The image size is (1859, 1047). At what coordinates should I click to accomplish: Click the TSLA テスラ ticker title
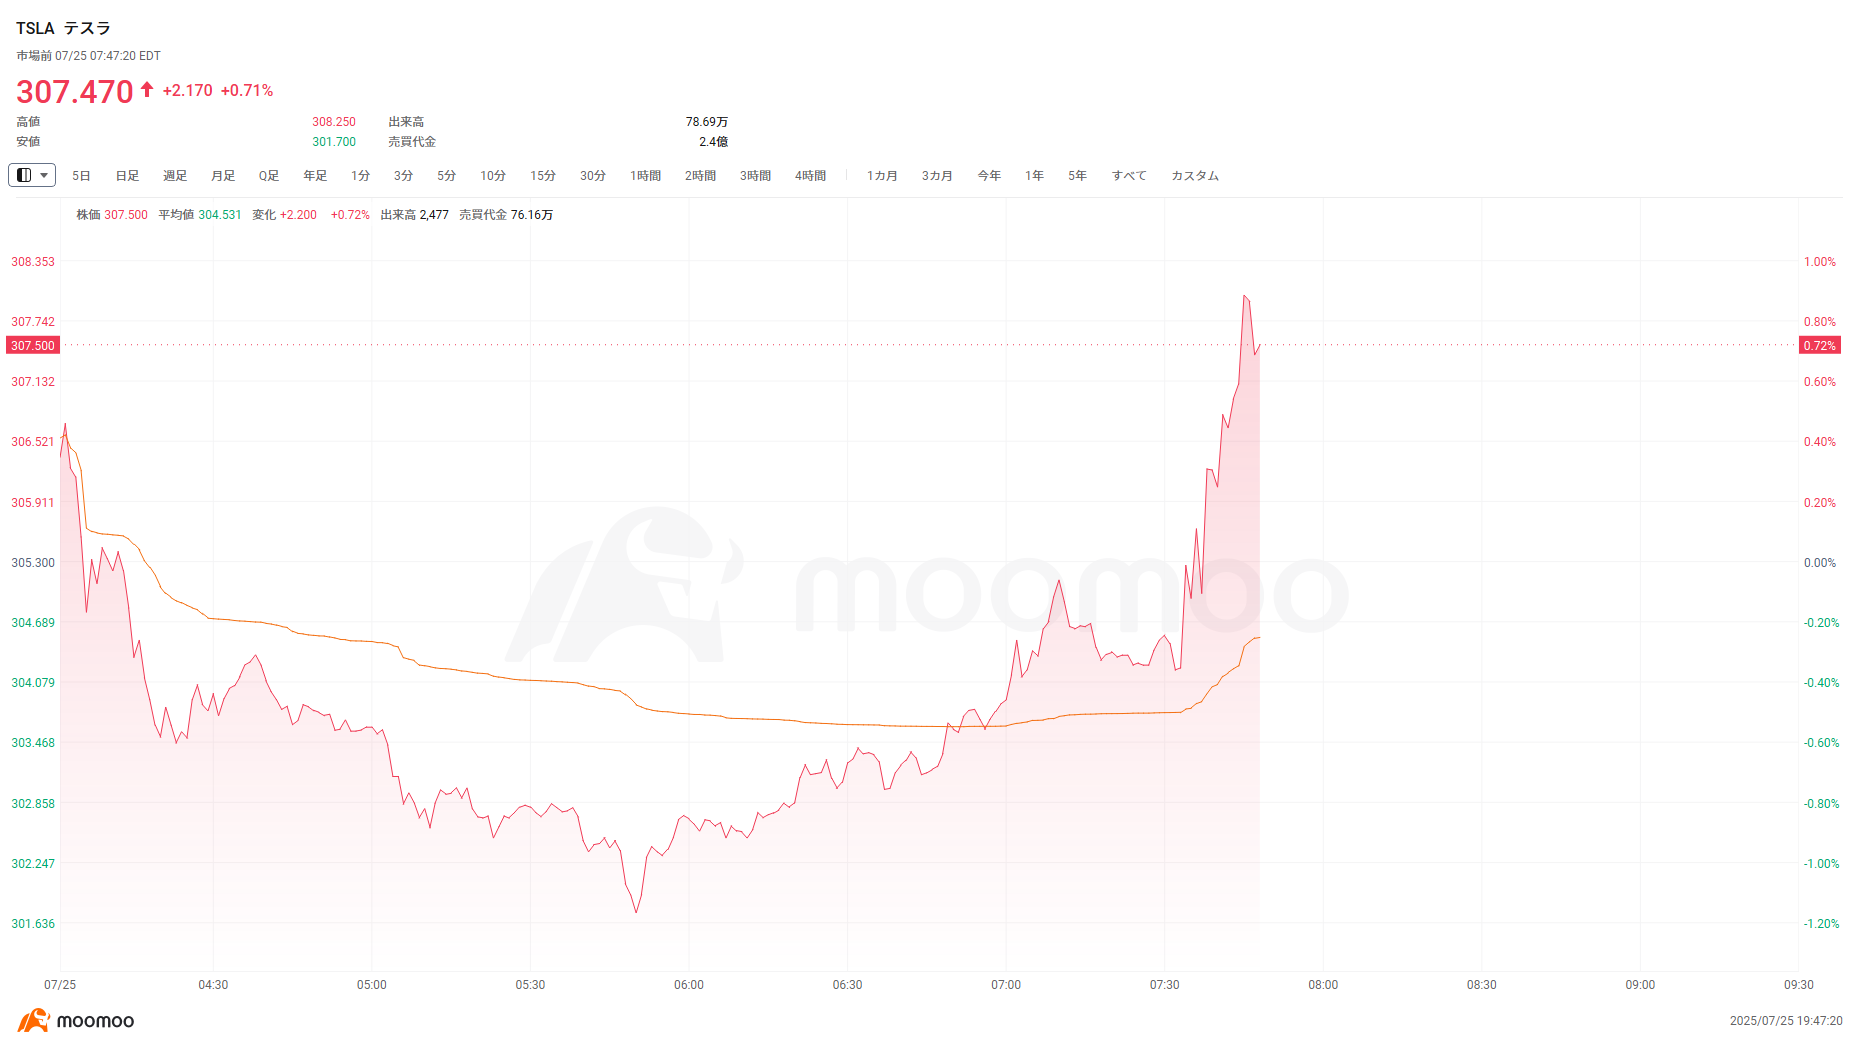63,28
